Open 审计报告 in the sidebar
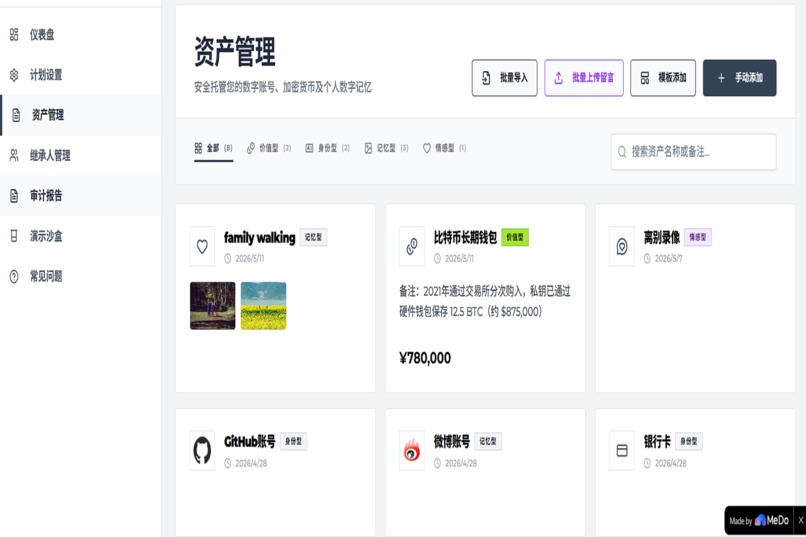Viewport: 806px width, 537px height. coord(80,196)
